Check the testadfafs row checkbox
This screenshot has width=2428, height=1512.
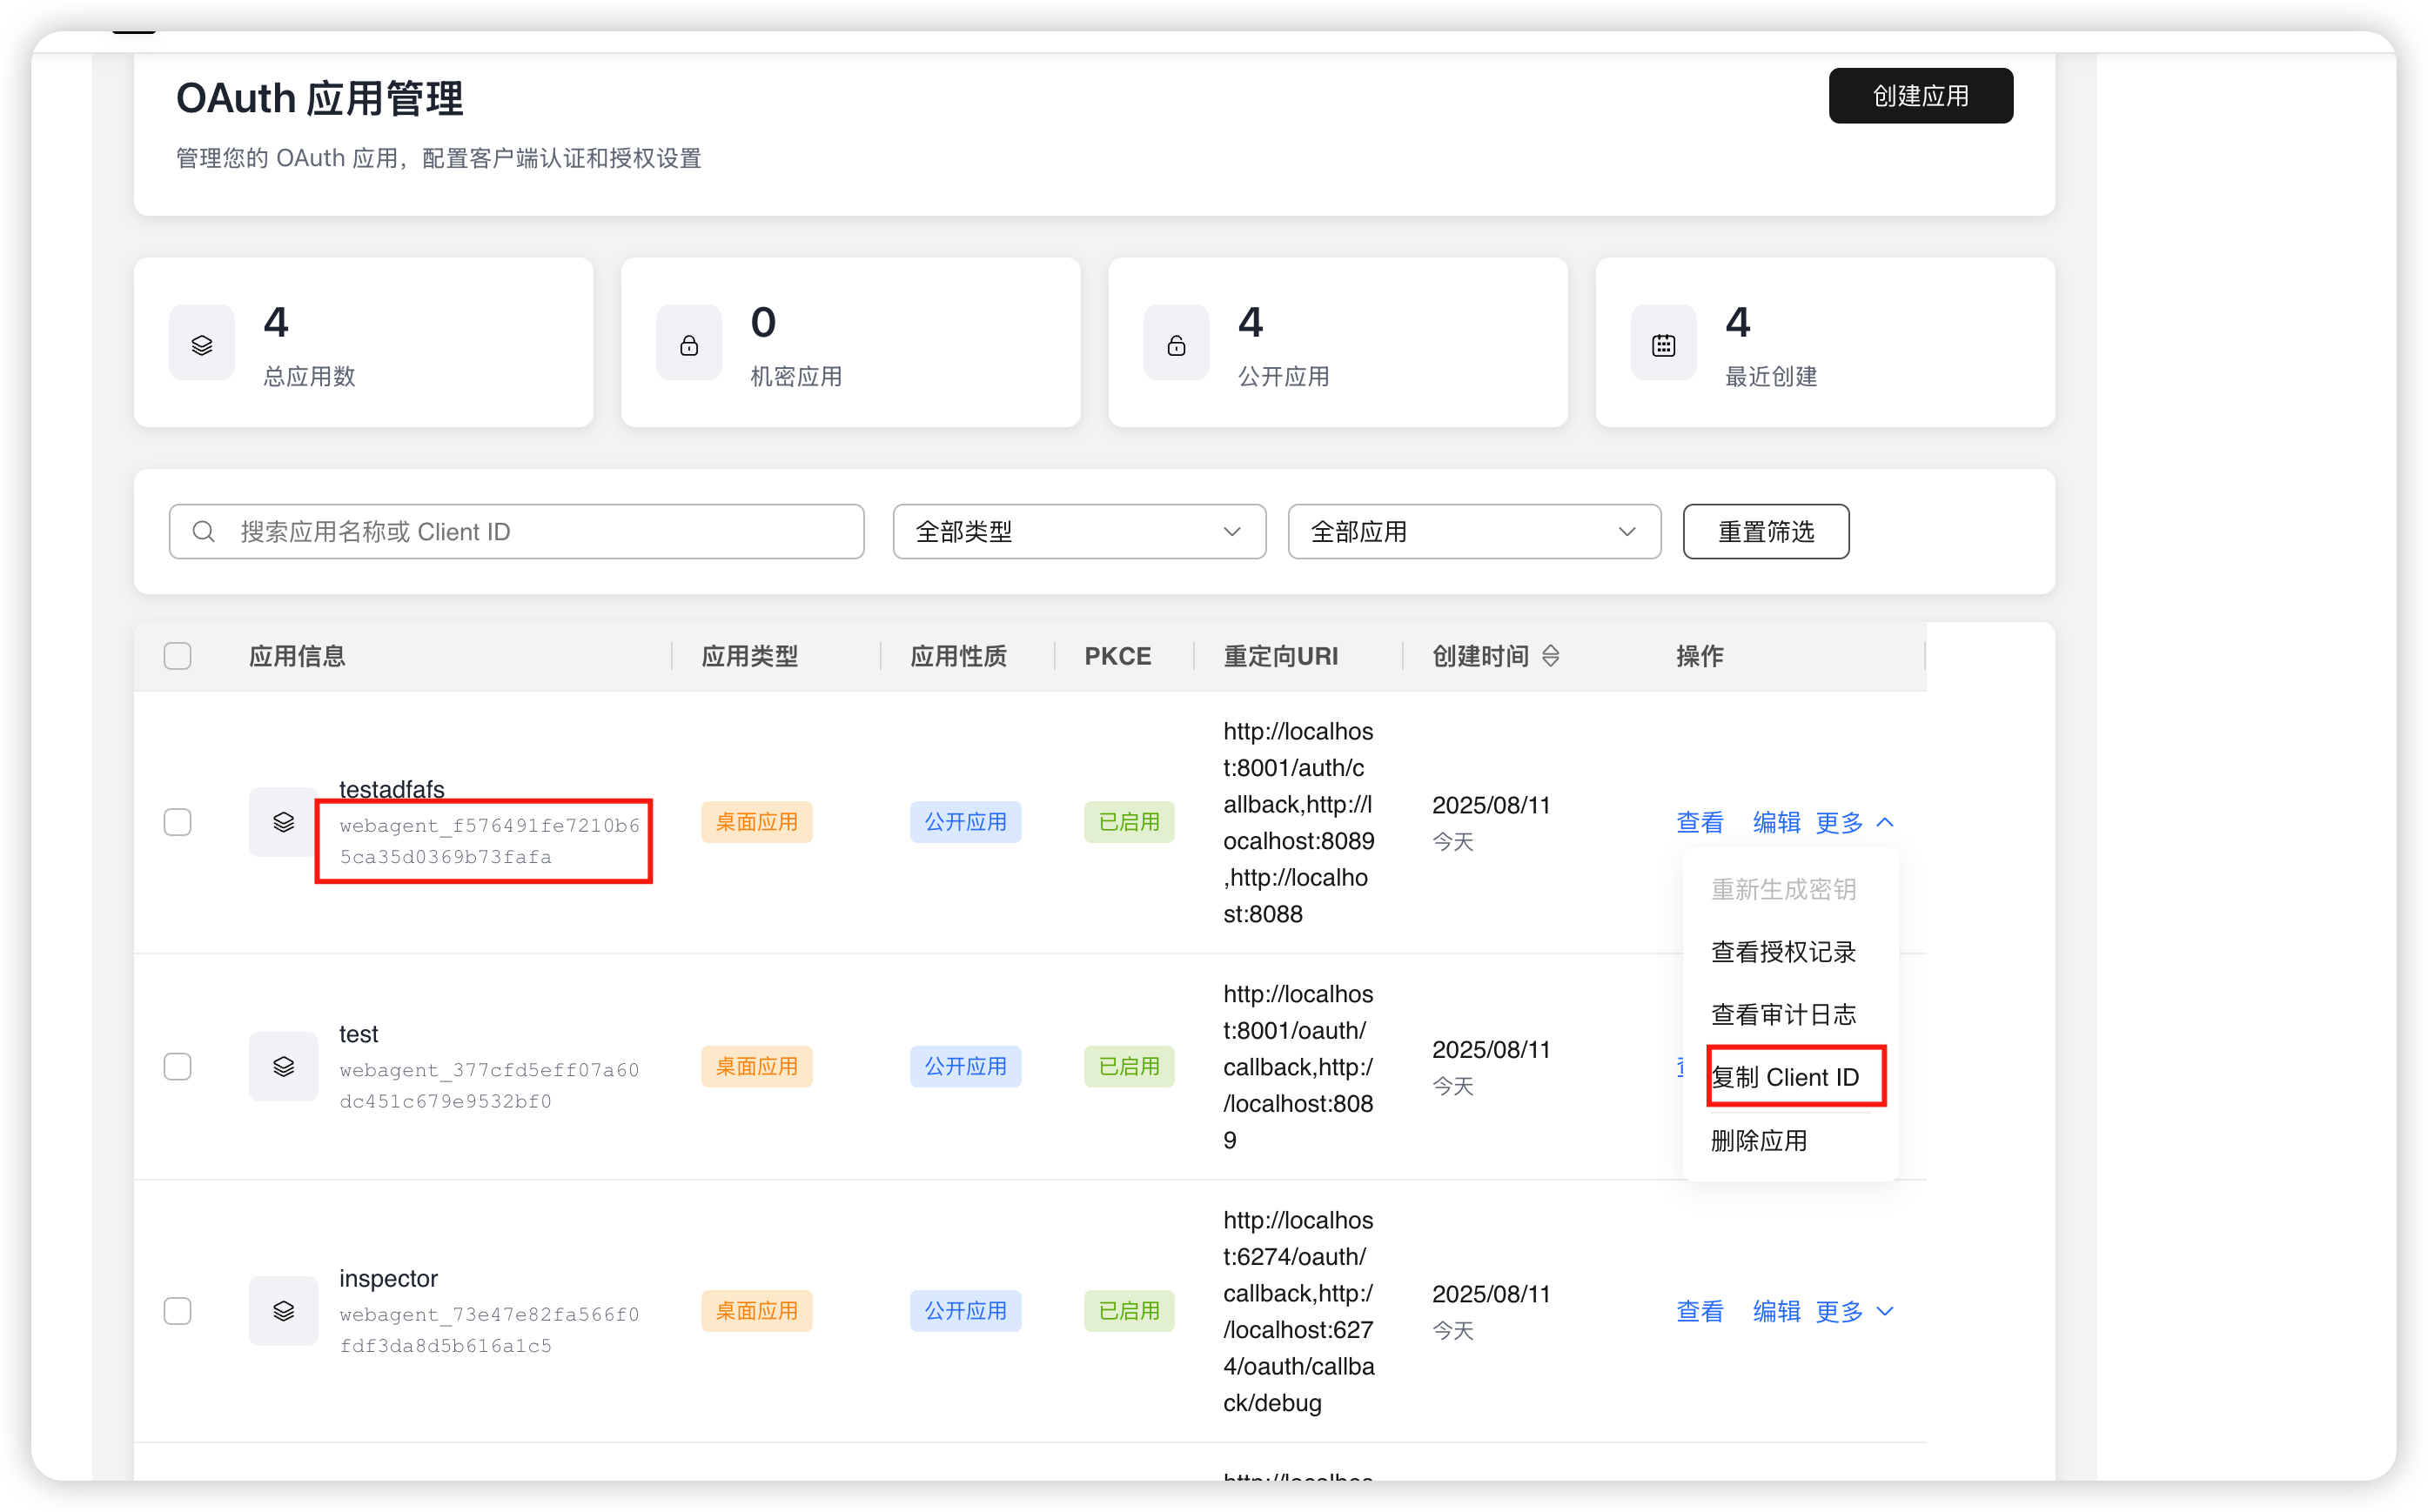[178, 822]
